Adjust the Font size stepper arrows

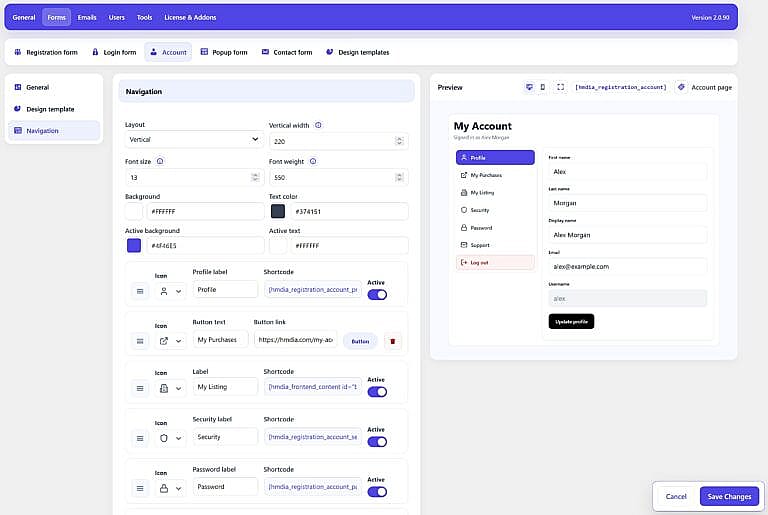click(255, 177)
